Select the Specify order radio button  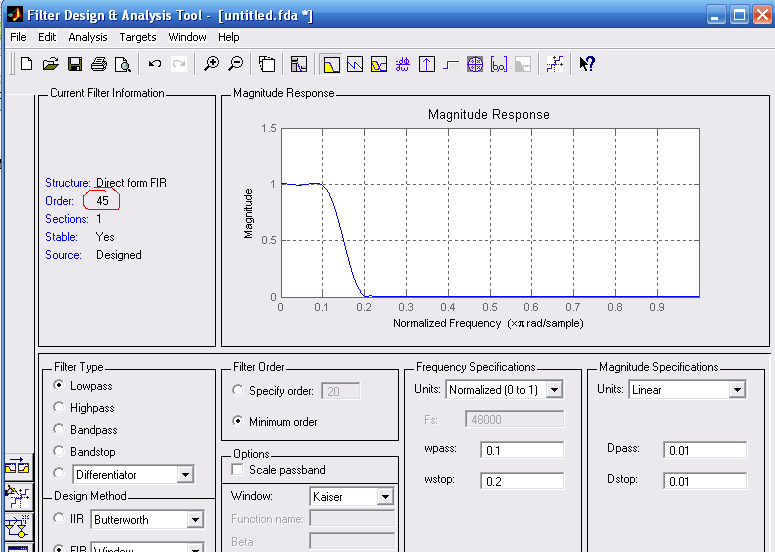coord(238,391)
